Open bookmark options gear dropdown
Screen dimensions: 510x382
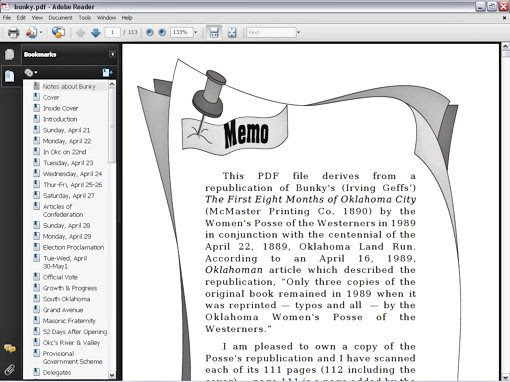(x=31, y=72)
